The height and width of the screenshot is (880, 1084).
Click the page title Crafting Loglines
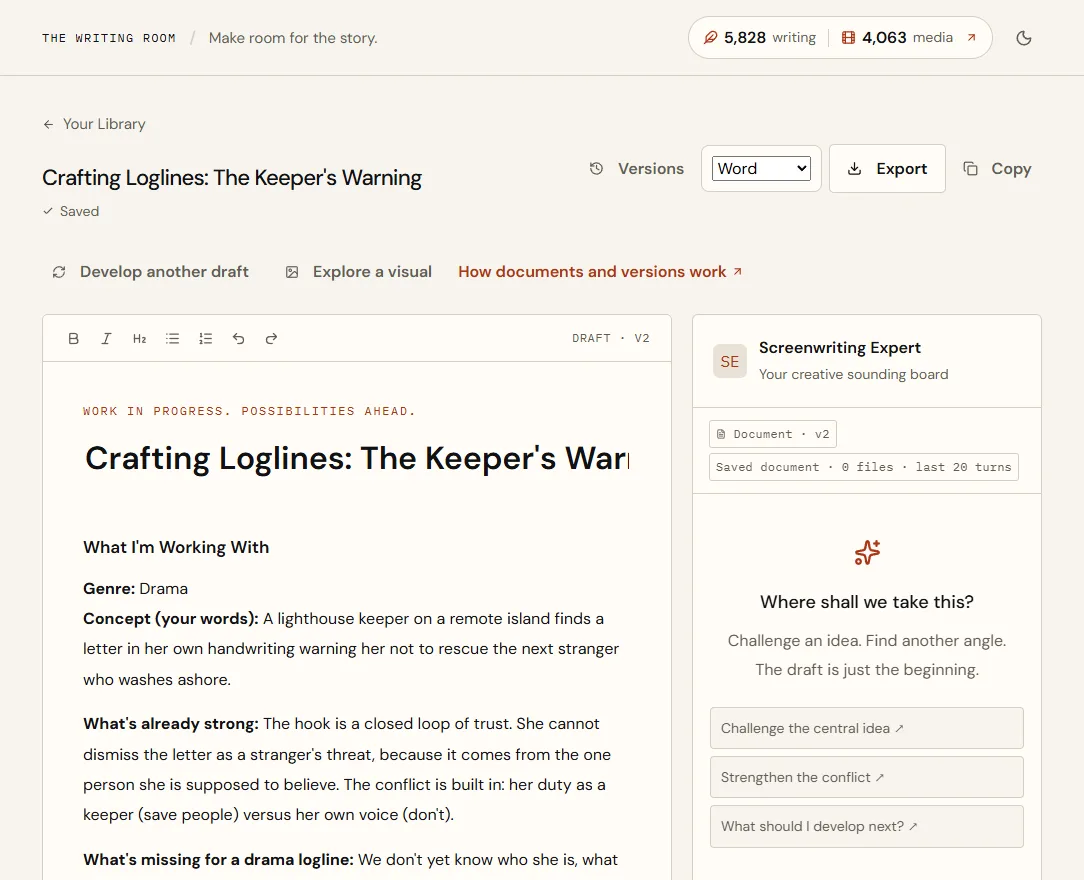tap(232, 178)
